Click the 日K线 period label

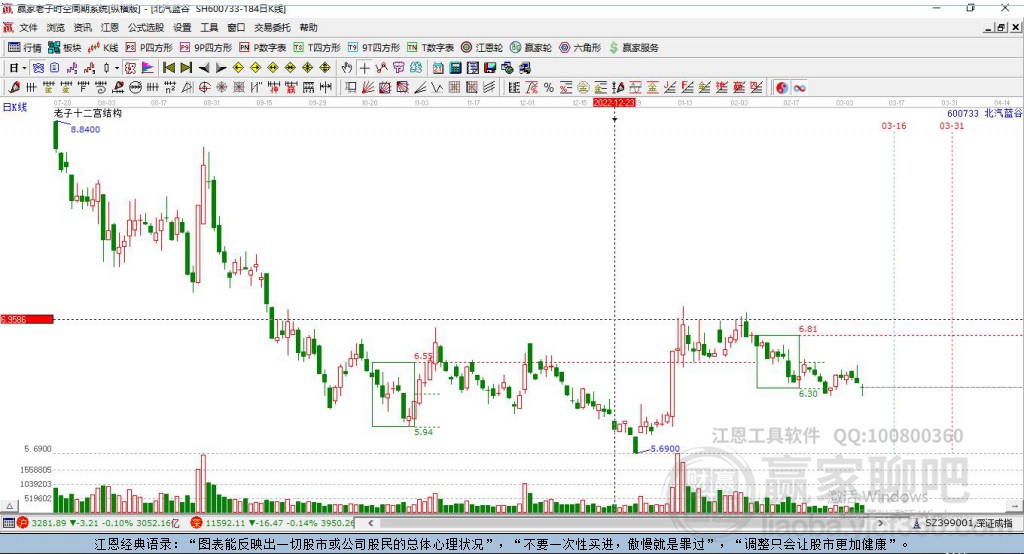15,107
